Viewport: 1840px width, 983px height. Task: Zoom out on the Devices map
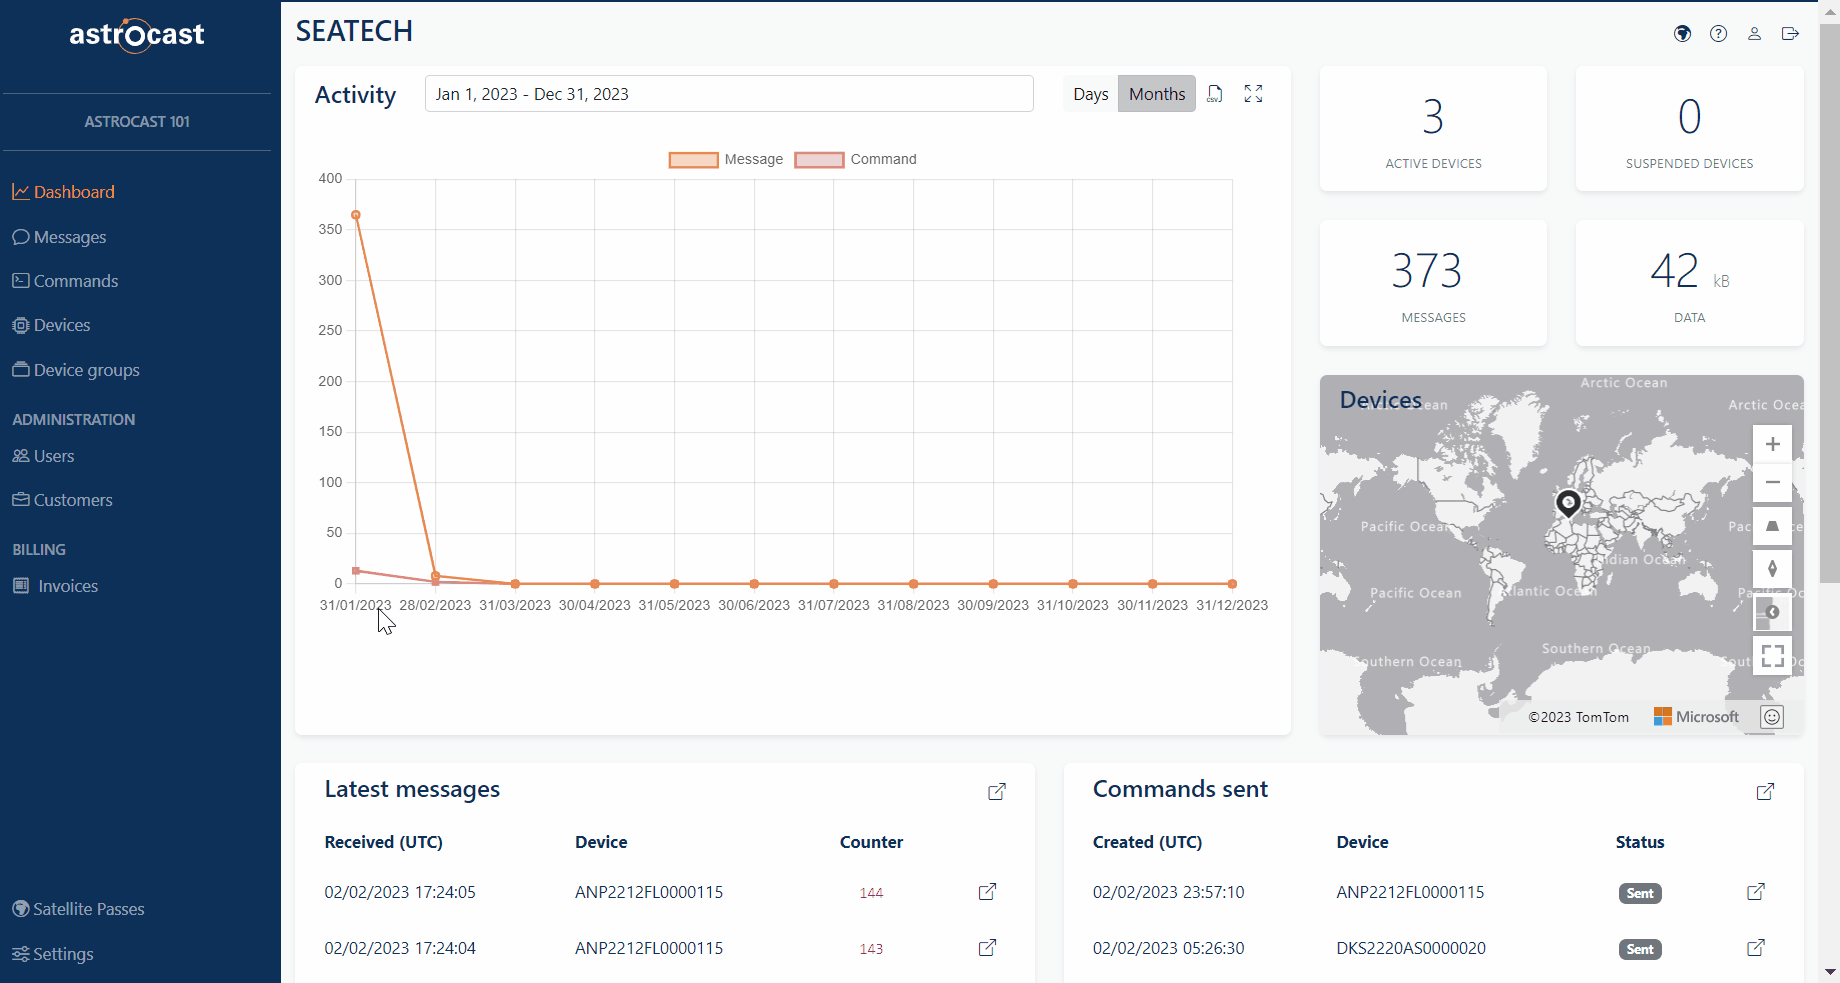coord(1772,482)
